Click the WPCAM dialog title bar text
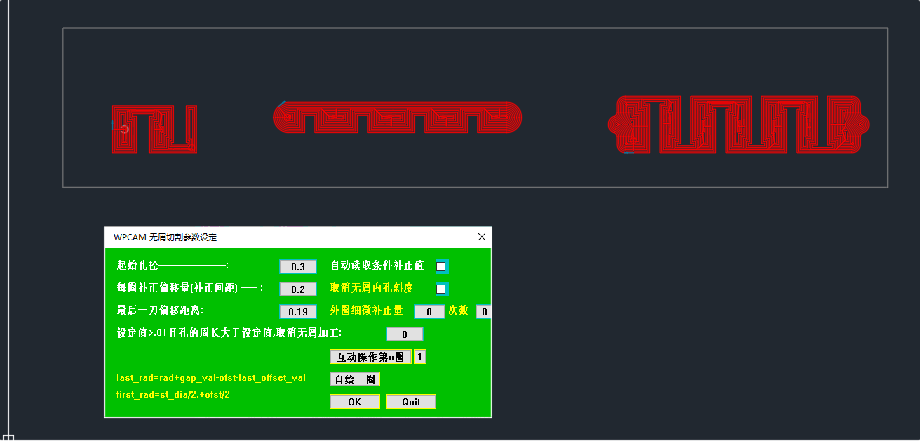Screen dimensions: 920x441 165,237
